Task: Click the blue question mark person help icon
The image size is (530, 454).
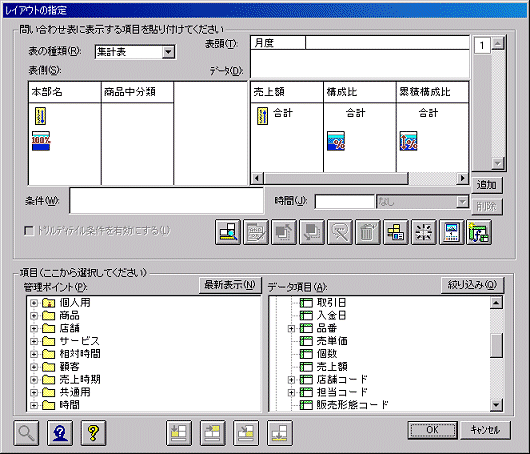Action: click(60, 433)
